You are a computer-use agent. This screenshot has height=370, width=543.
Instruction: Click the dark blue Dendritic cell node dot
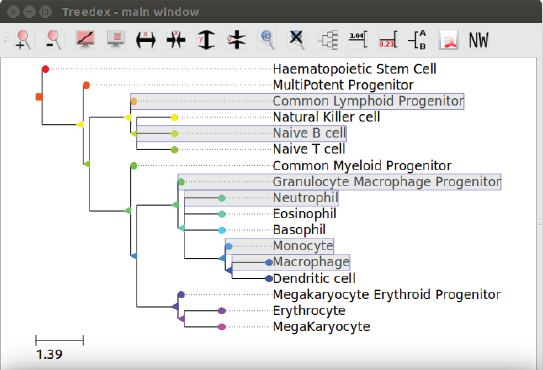[269, 278]
